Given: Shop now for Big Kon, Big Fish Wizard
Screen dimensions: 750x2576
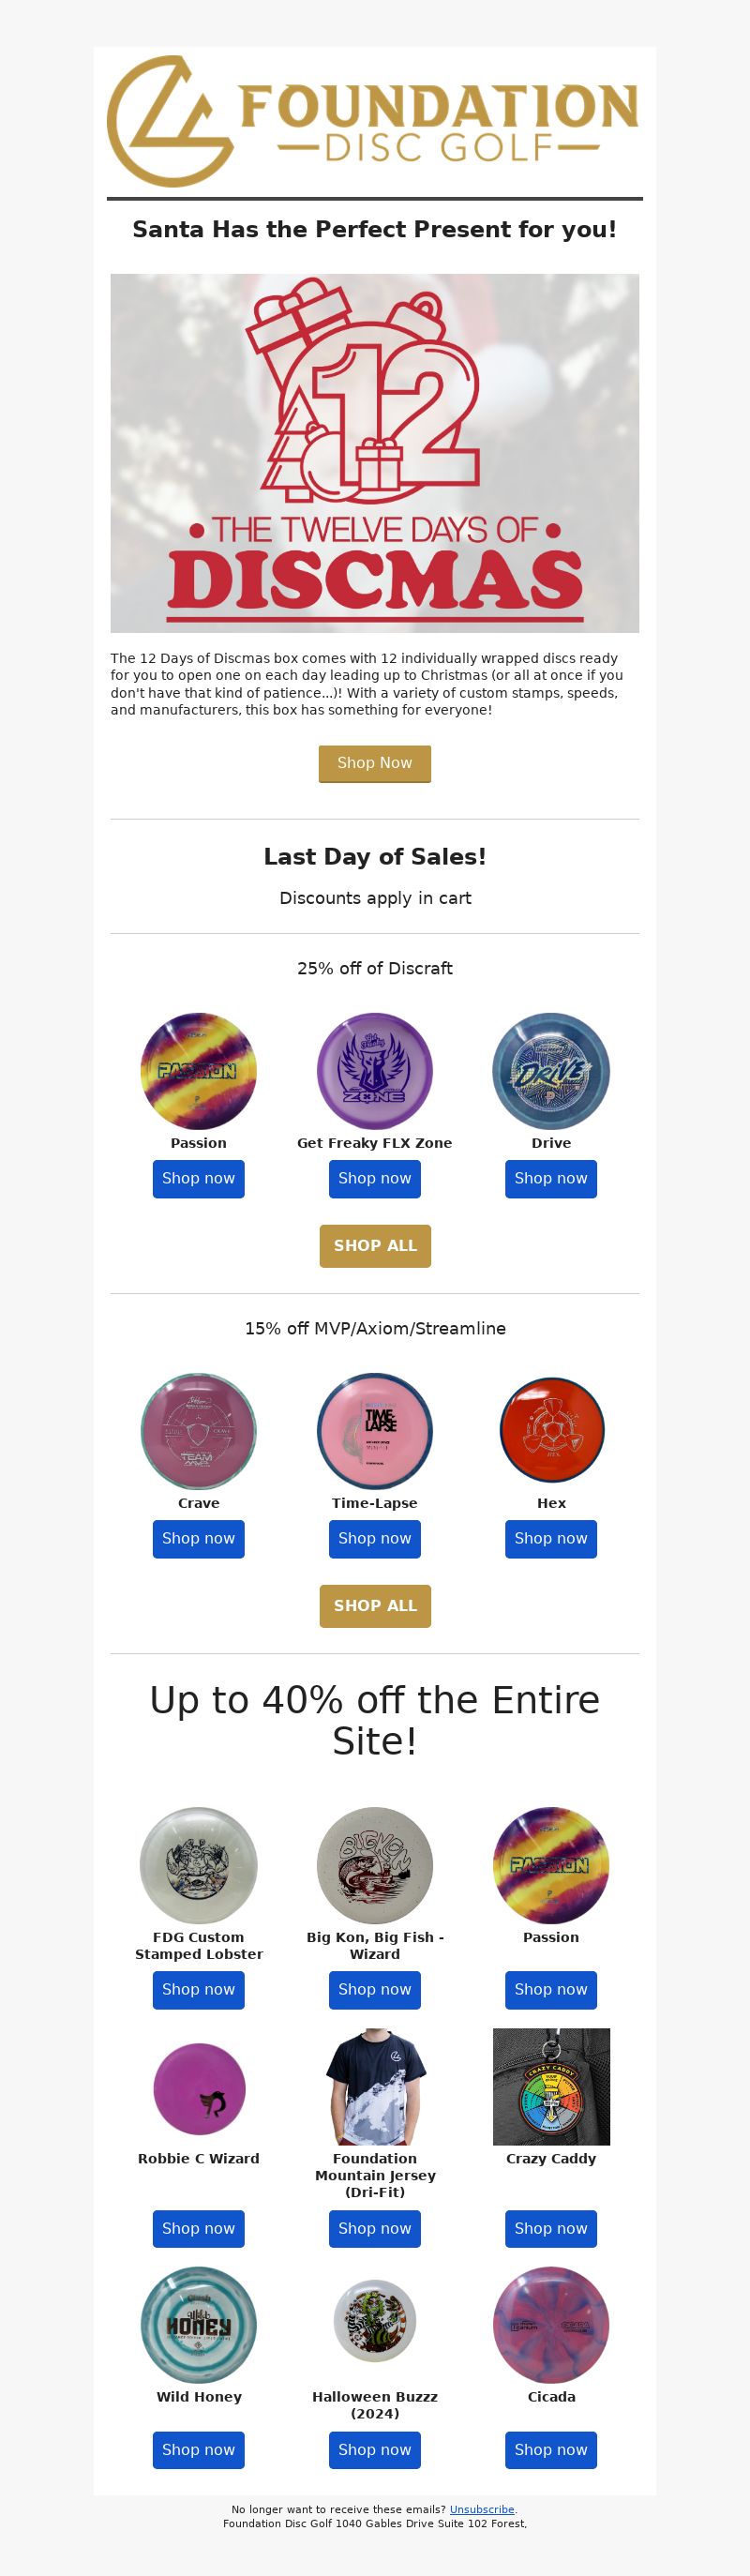Looking at the screenshot, I should click(374, 1989).
